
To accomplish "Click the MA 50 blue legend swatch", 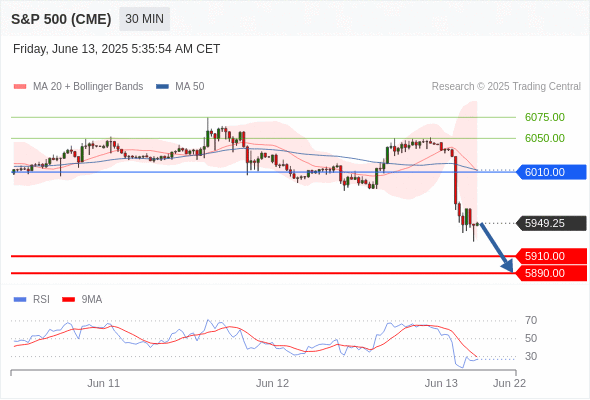I will tap(162, 87).
